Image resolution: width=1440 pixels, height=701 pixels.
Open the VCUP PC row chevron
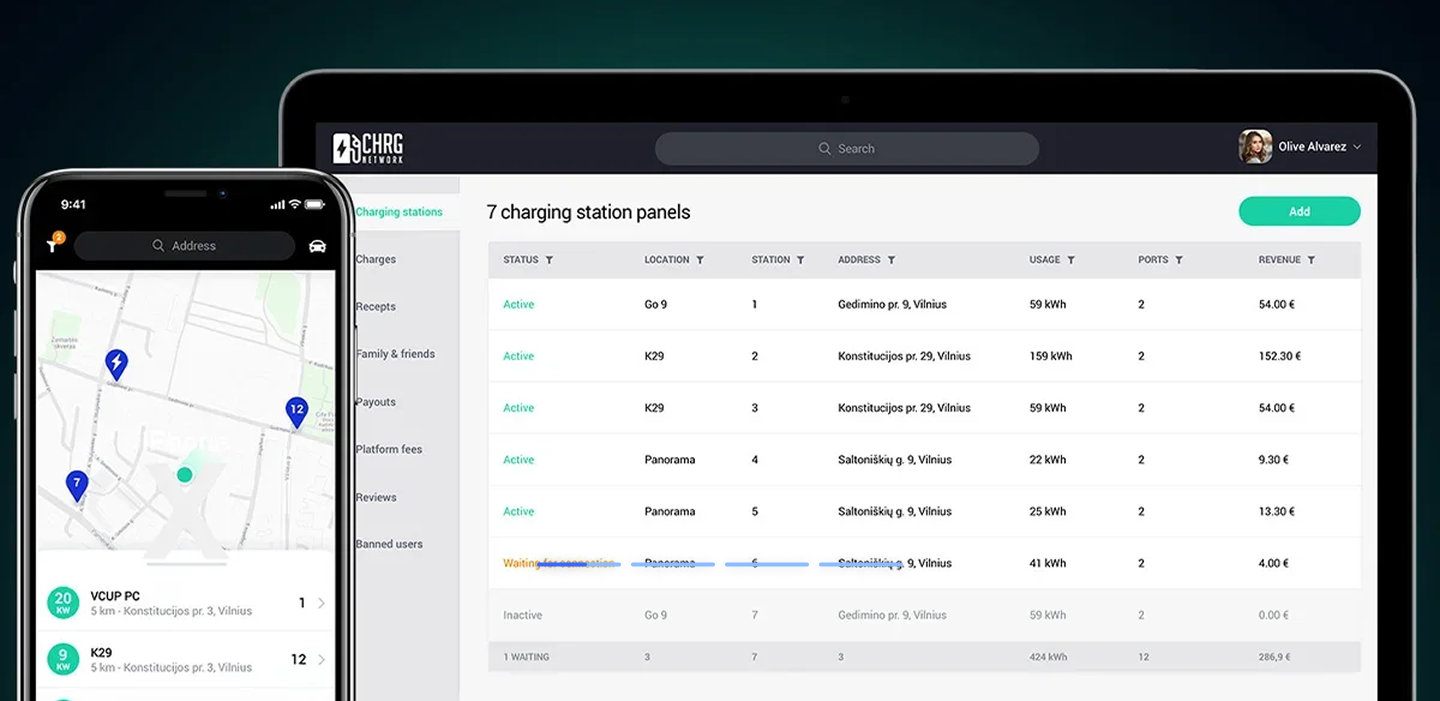(321, 603)
